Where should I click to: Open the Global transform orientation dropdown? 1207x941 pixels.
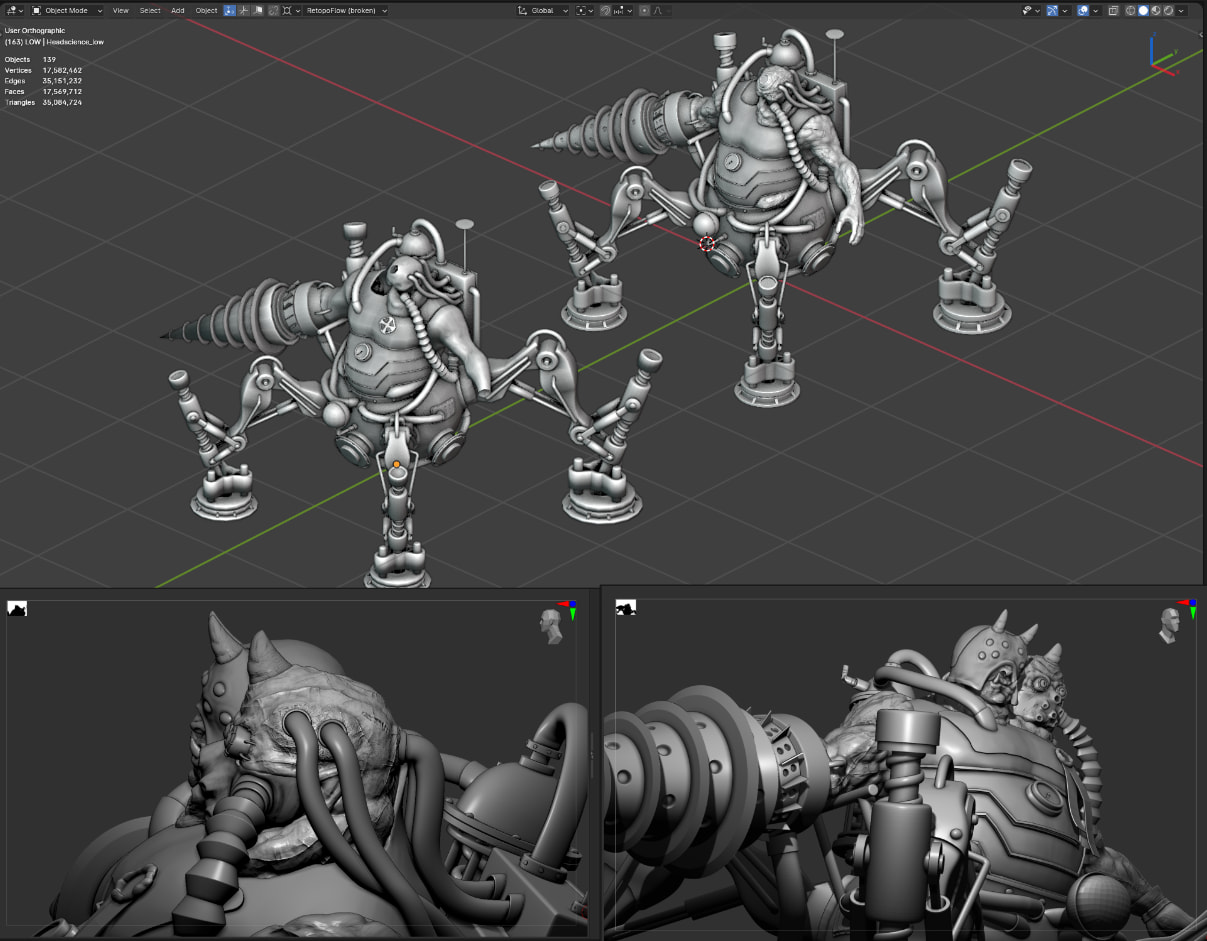click(x=543, y=10)
